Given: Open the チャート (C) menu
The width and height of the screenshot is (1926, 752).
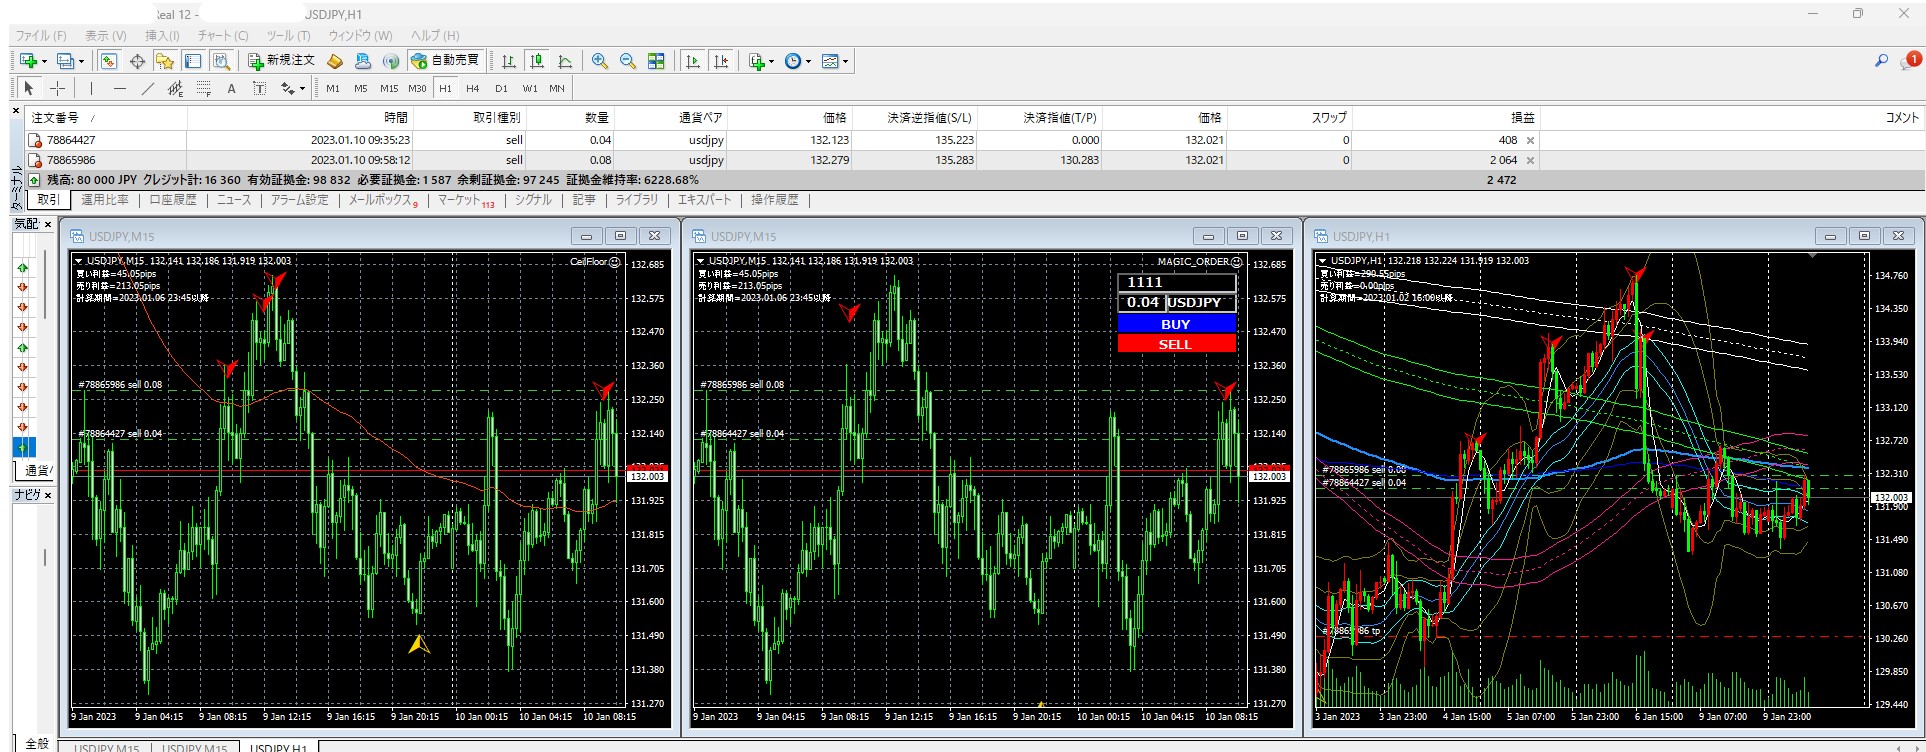Looking at the screenshot, I should (x=222, y=35).
